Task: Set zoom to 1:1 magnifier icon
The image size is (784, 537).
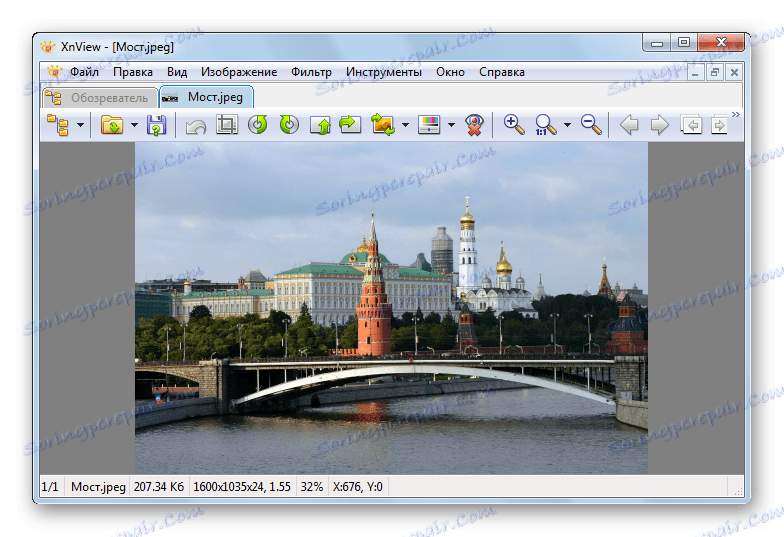Action: [545, 125]
